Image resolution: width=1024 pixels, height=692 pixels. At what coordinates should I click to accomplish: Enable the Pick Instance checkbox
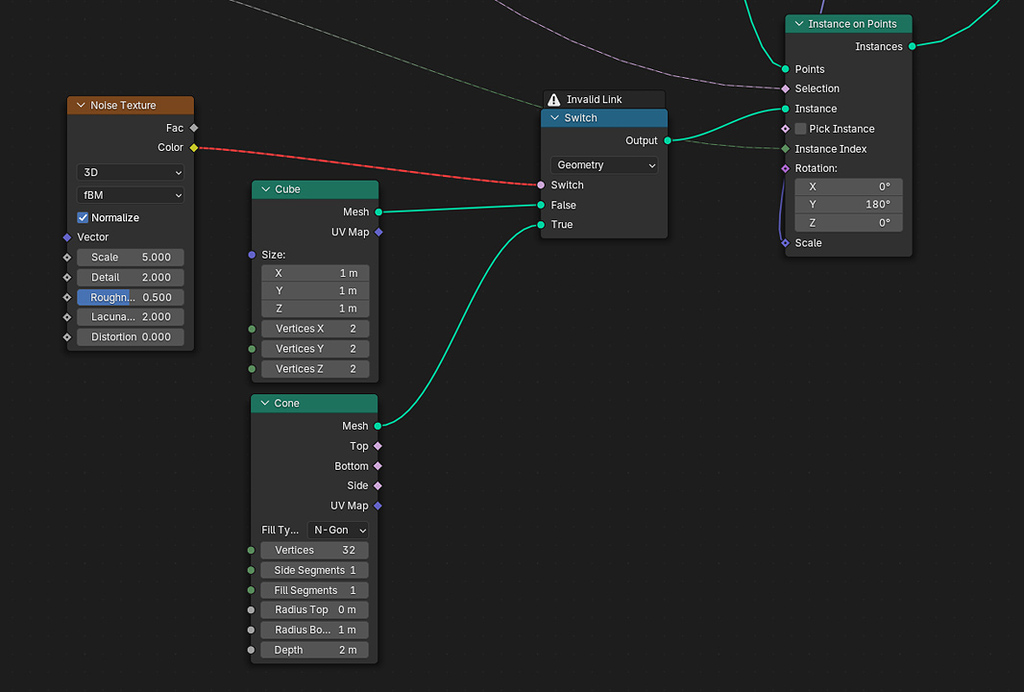point(801,129)
